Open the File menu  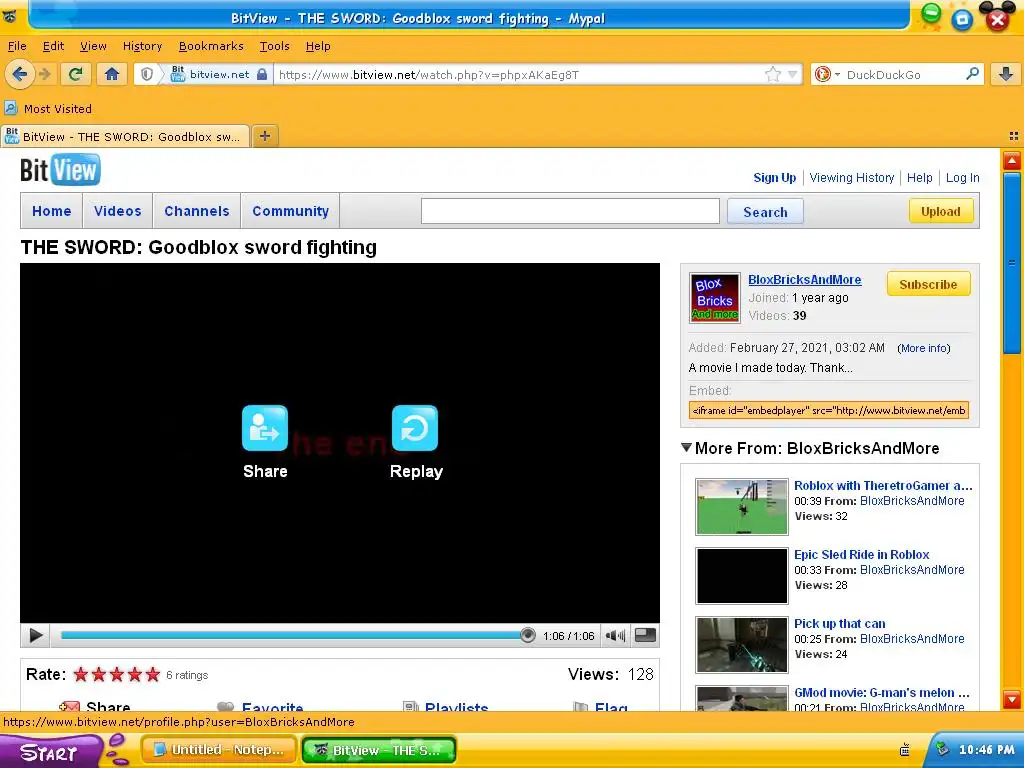tap(17, 46)
